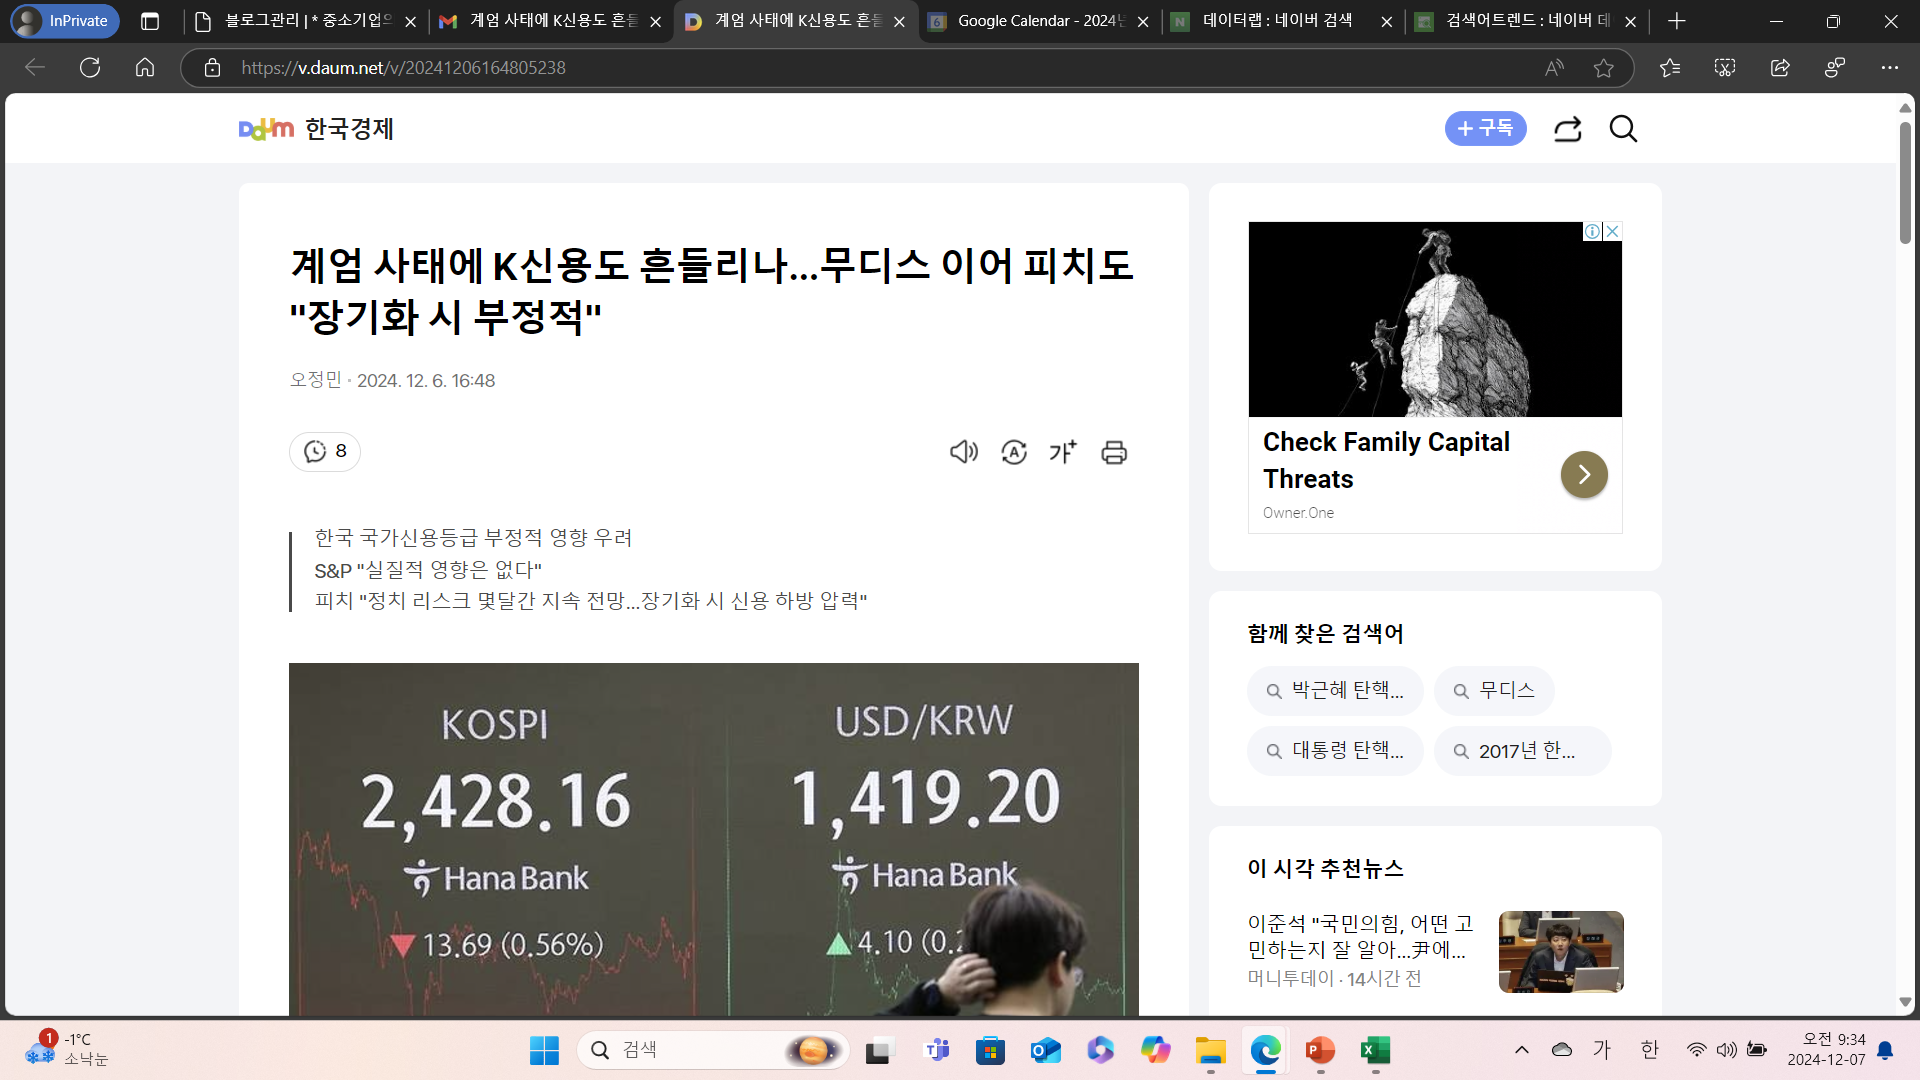The width and height of the screenshot is (1920, 1080).
Task: Open the 이준석 recommended news thumbnail
Action: click(1560, 952)
